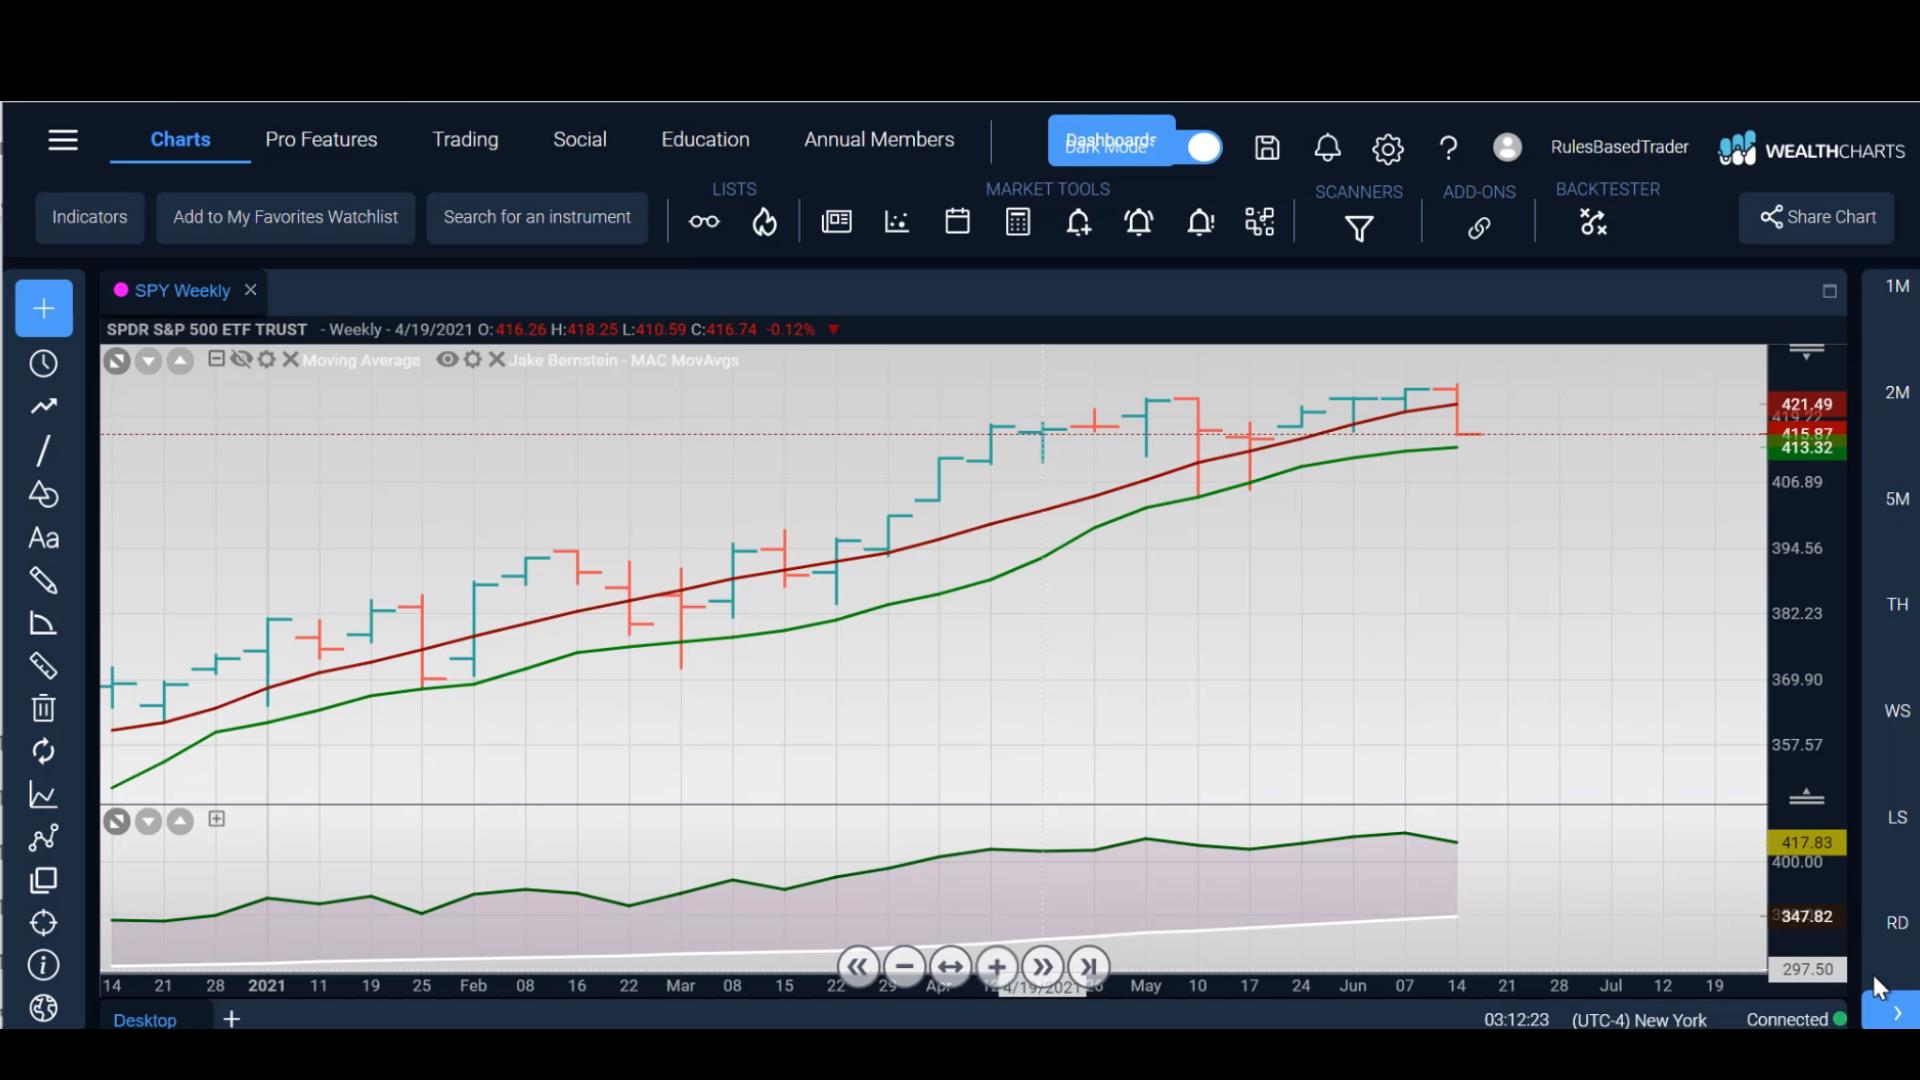This screenshot has height=1080, width=1920.
Task: Click the bell with sound icon
Action: click(1200, 222)
